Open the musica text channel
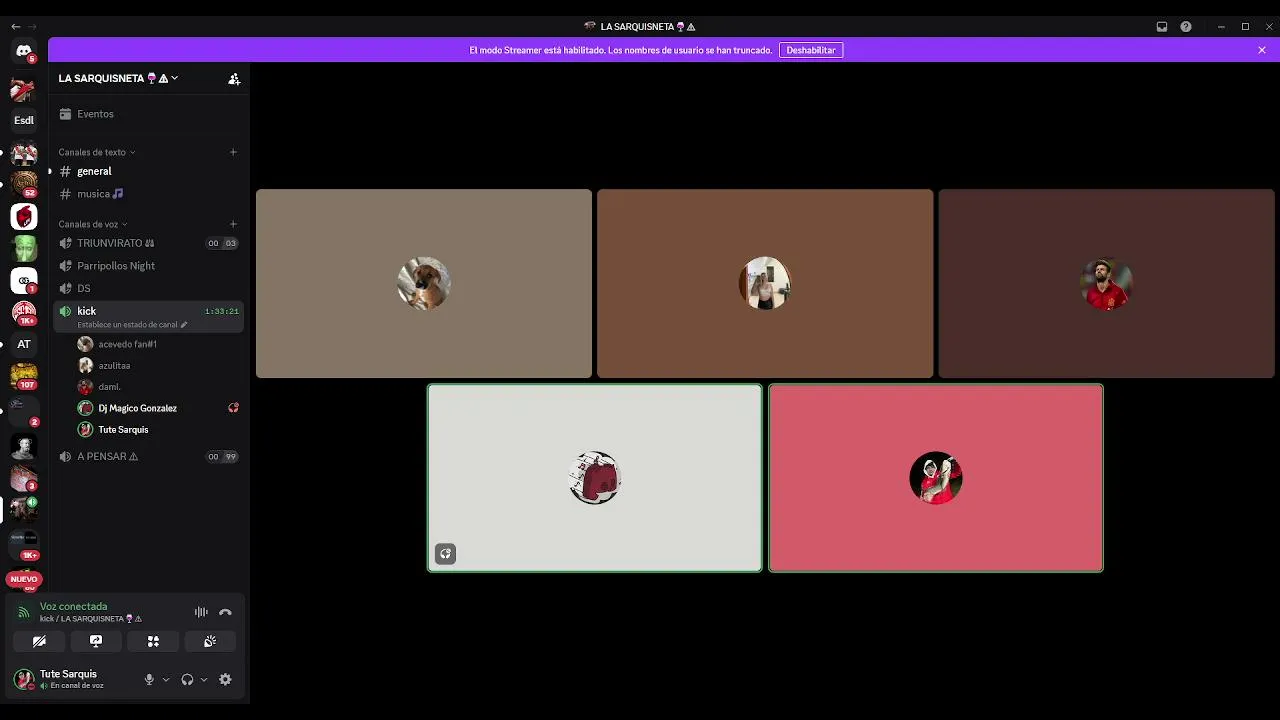Image resolution: width=1280 pixels, height=720 pixels. coord(149,194)
